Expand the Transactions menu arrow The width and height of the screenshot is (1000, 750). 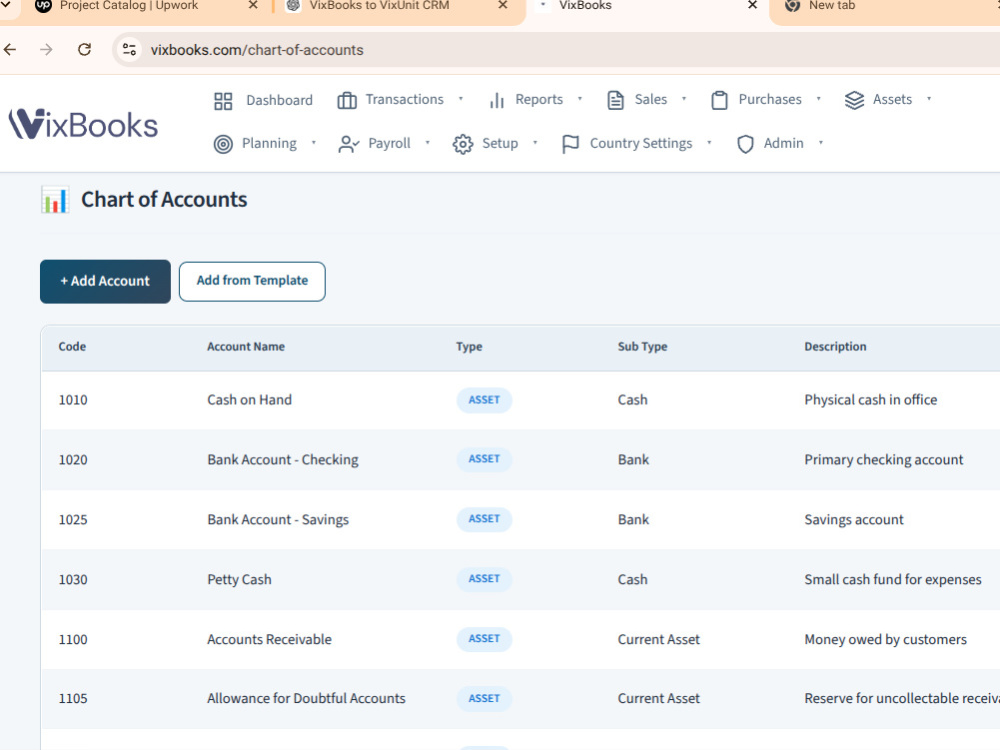point(460,99)
